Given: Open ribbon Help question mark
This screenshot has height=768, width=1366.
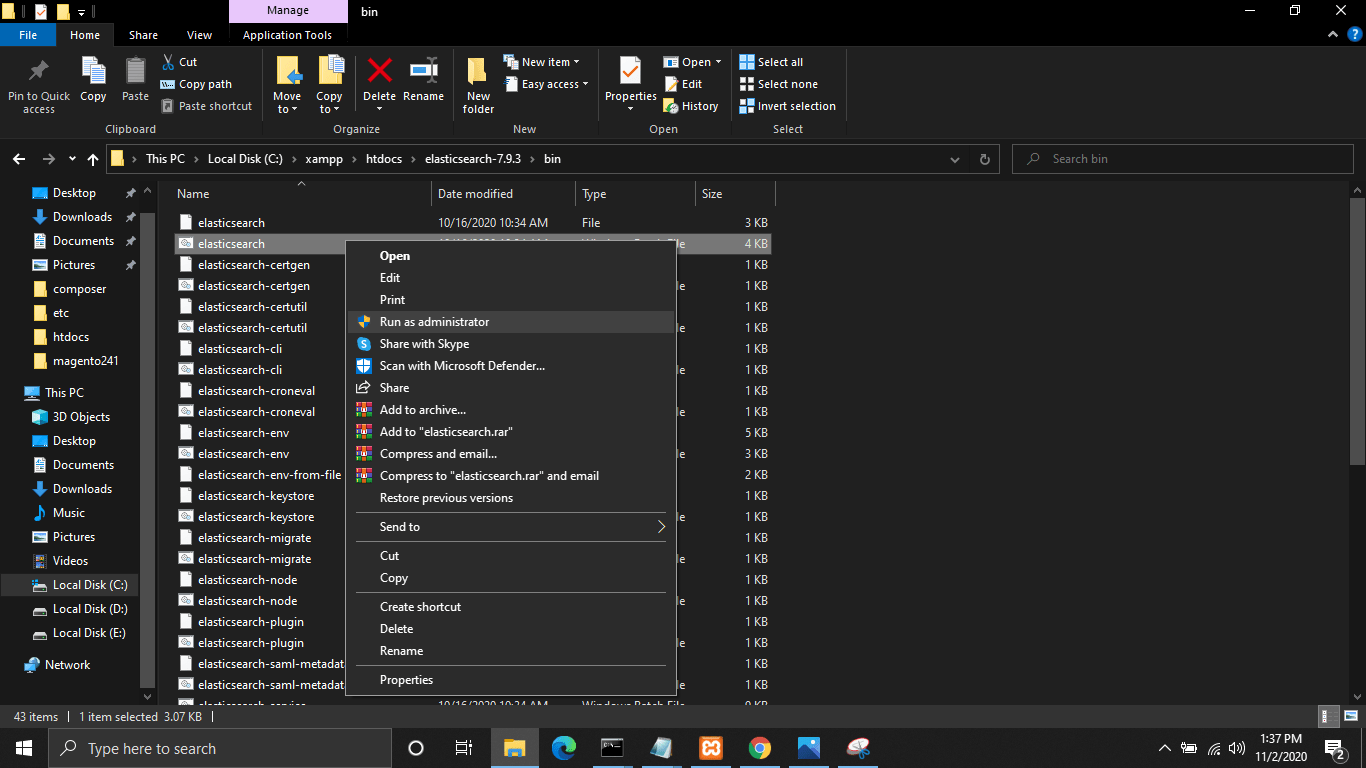Looking at the screenshot, I should [1355, 35].
